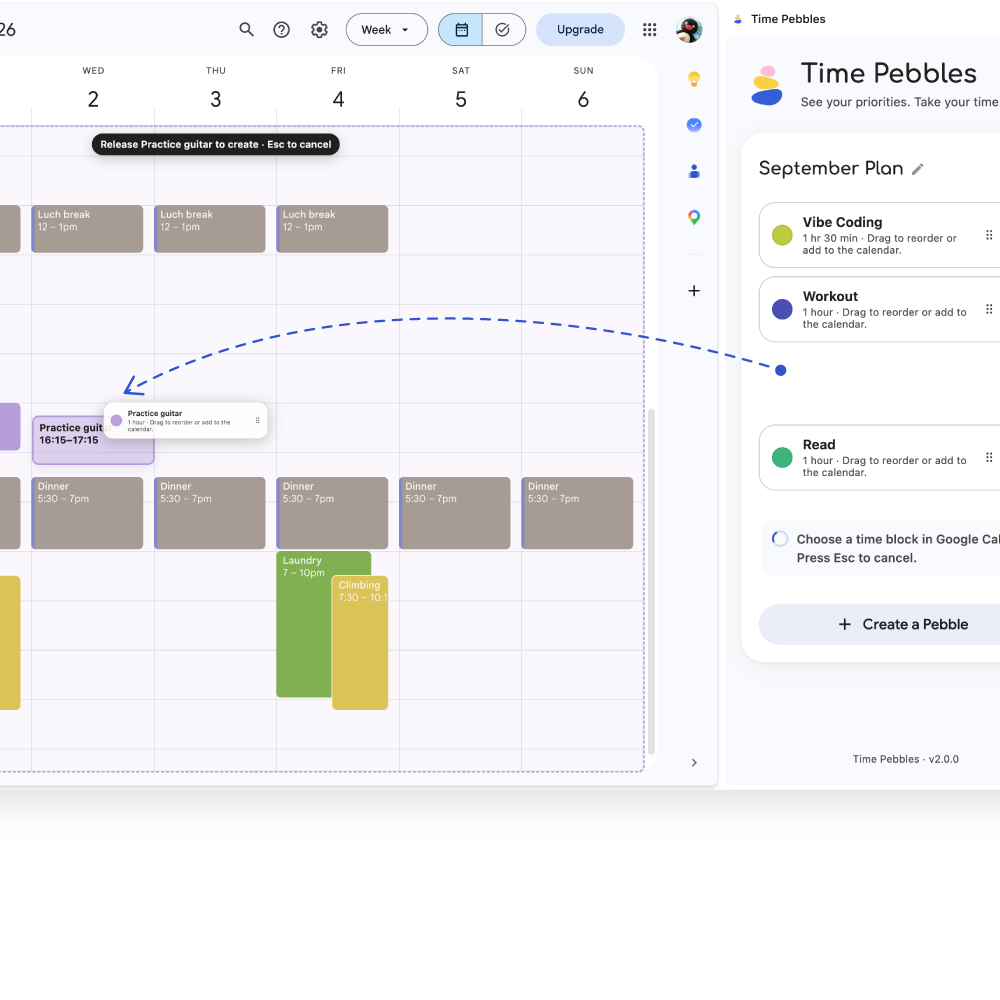The image size is (1000, 1000).
Task: Grab Vibe Coding drag handle
Action: coord(989,235)
